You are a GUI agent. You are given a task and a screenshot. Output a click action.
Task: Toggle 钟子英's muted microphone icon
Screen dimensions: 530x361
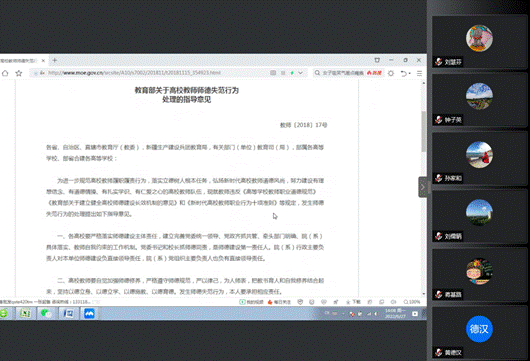click(438, 120)
